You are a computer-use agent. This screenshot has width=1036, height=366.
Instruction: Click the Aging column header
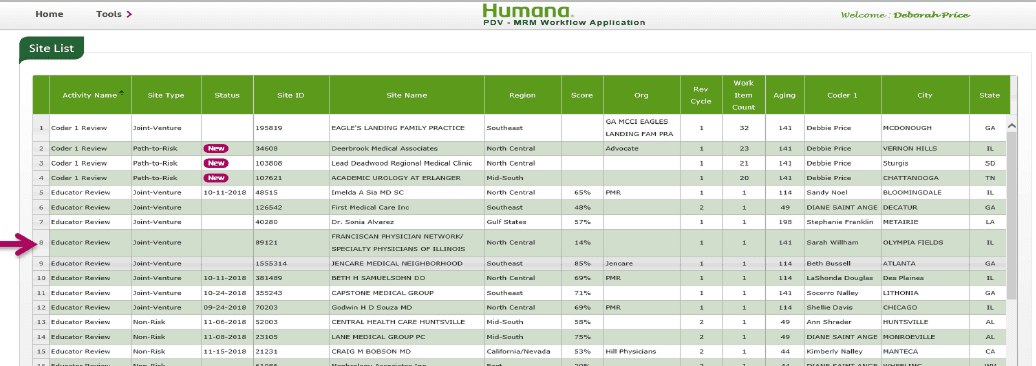[785, 95]
